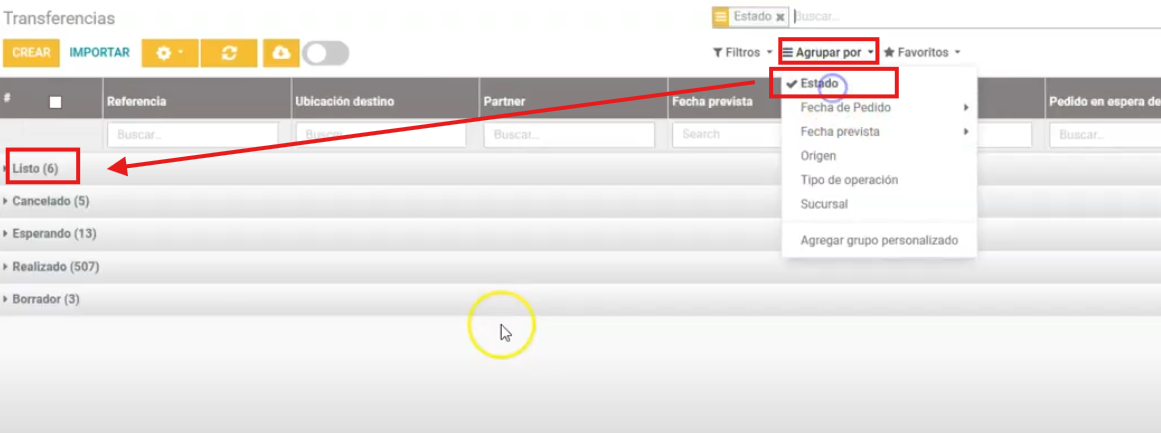Choose Agregar grupo personalizado
1161x433 pixels.
879,240
